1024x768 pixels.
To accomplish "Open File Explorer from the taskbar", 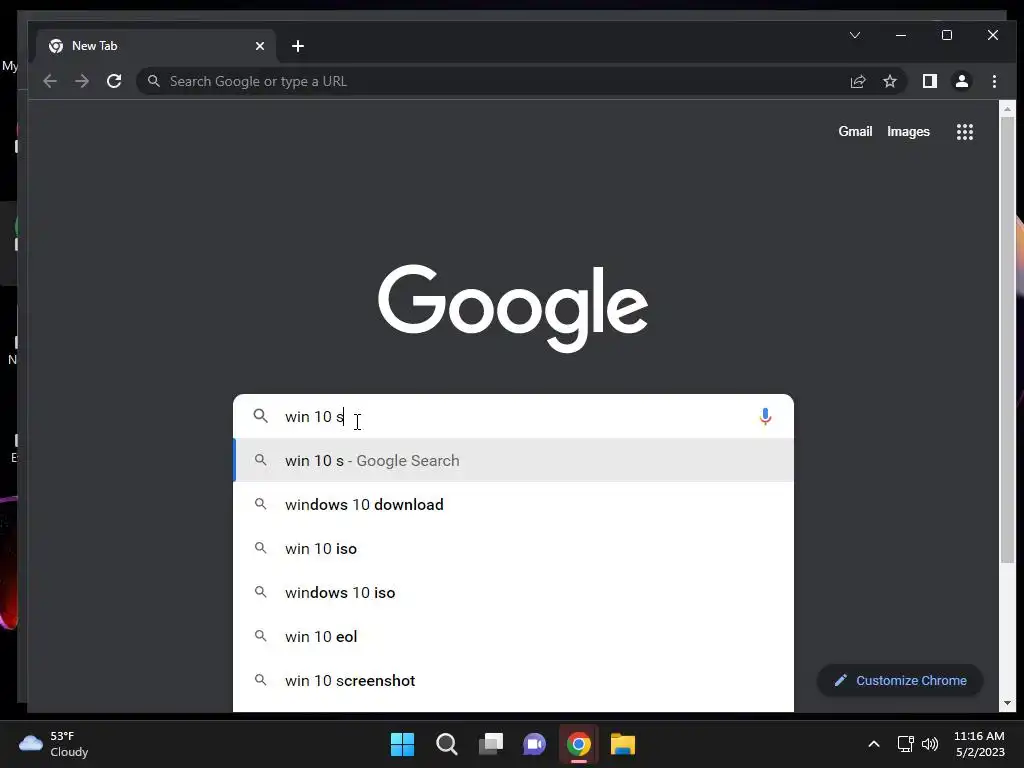I will point(623,744).
